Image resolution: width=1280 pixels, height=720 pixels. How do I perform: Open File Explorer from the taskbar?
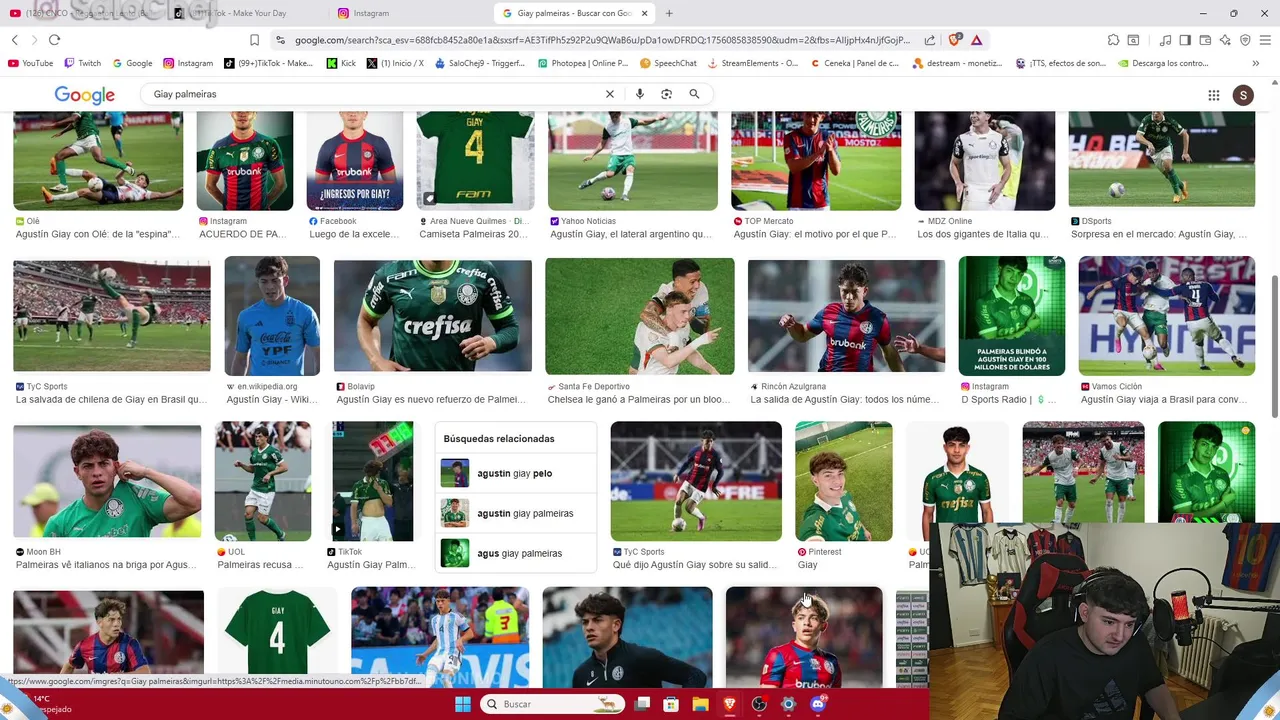click(700, 704)
